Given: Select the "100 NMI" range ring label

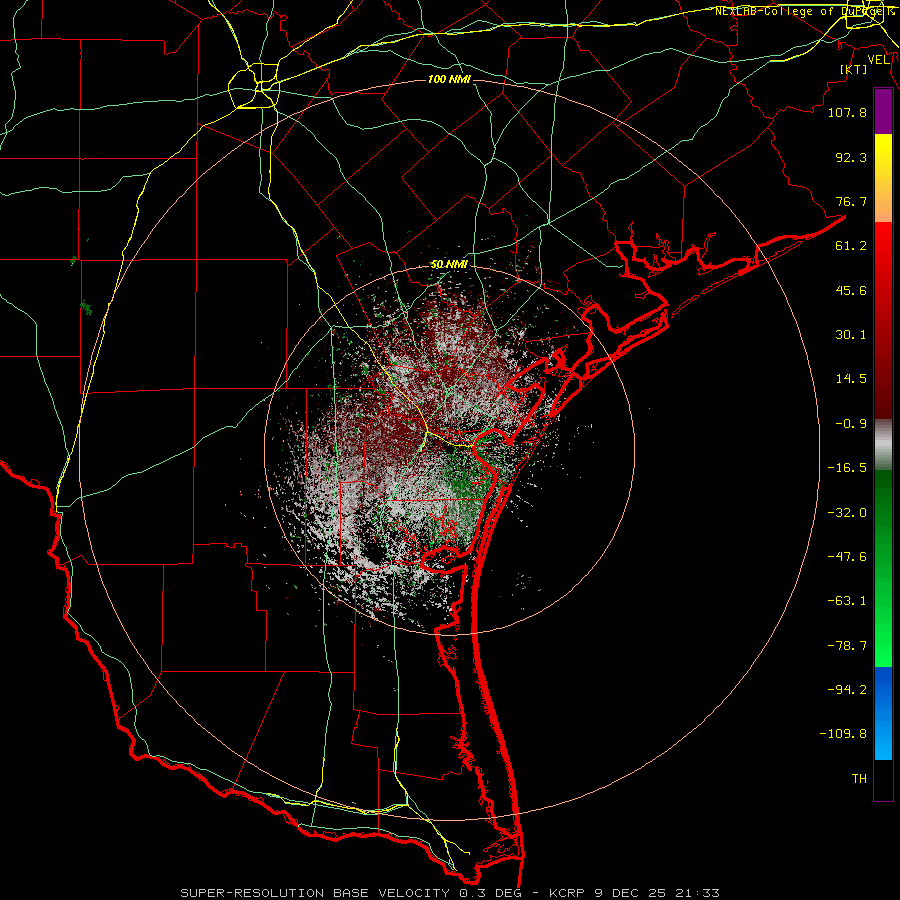Looking at the screenshot, I should click(x=449, y=79).
